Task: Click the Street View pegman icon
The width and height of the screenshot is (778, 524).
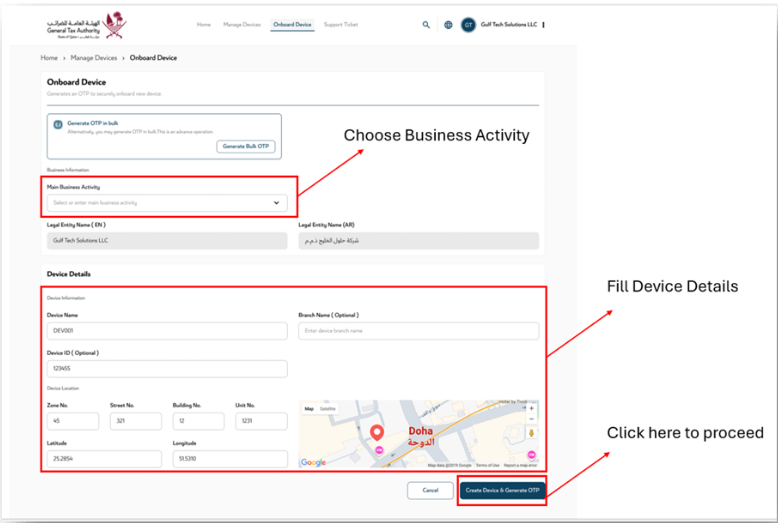Action: 531,433
